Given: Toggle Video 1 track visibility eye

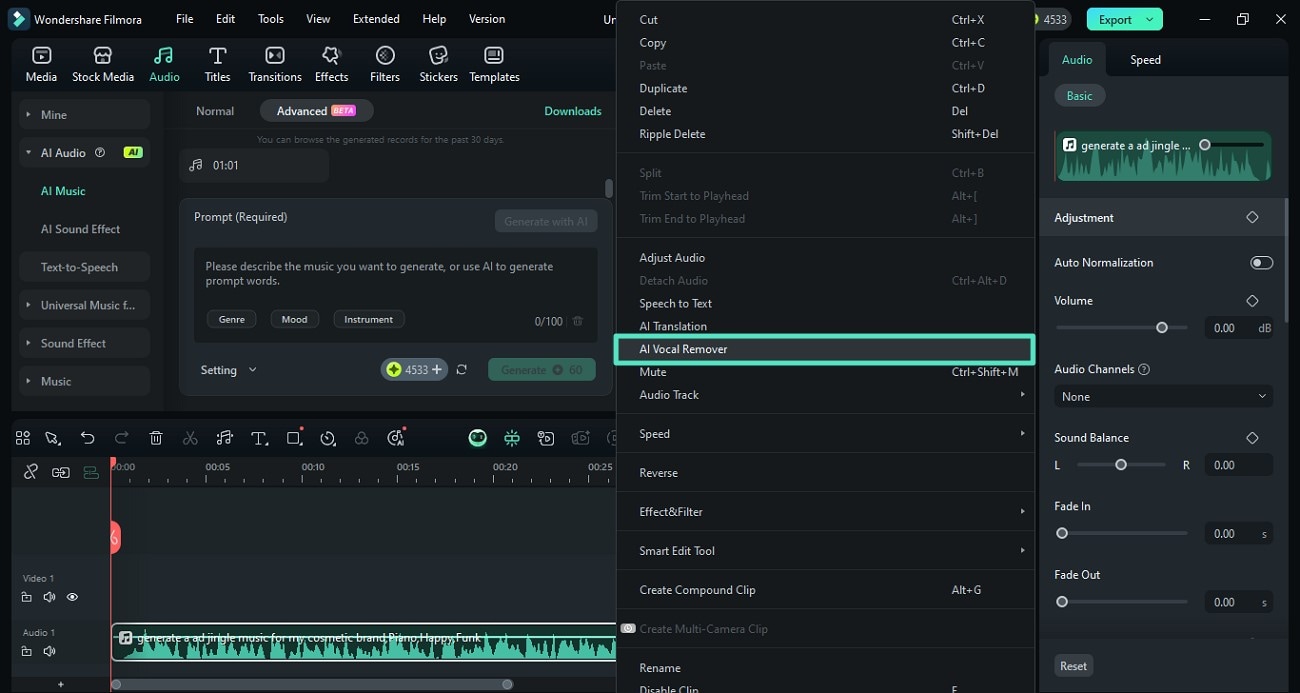Looking at the screenshot, I should coord(72,597).
